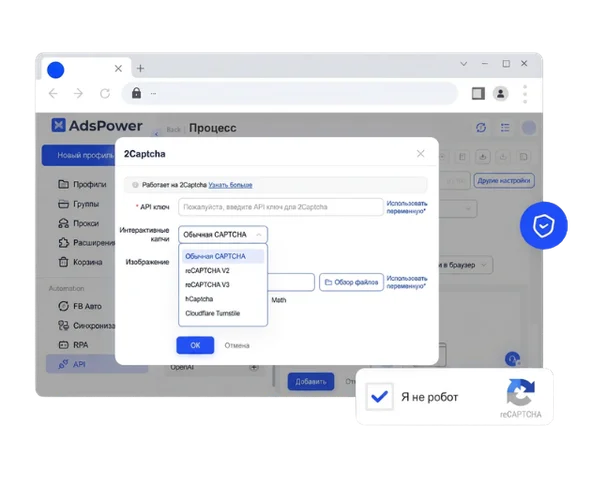The height and width of the screenshot is (488, 606).
Task: Click the padlock site-info icon
Action: pyautogui.click(x=136, y=93)
